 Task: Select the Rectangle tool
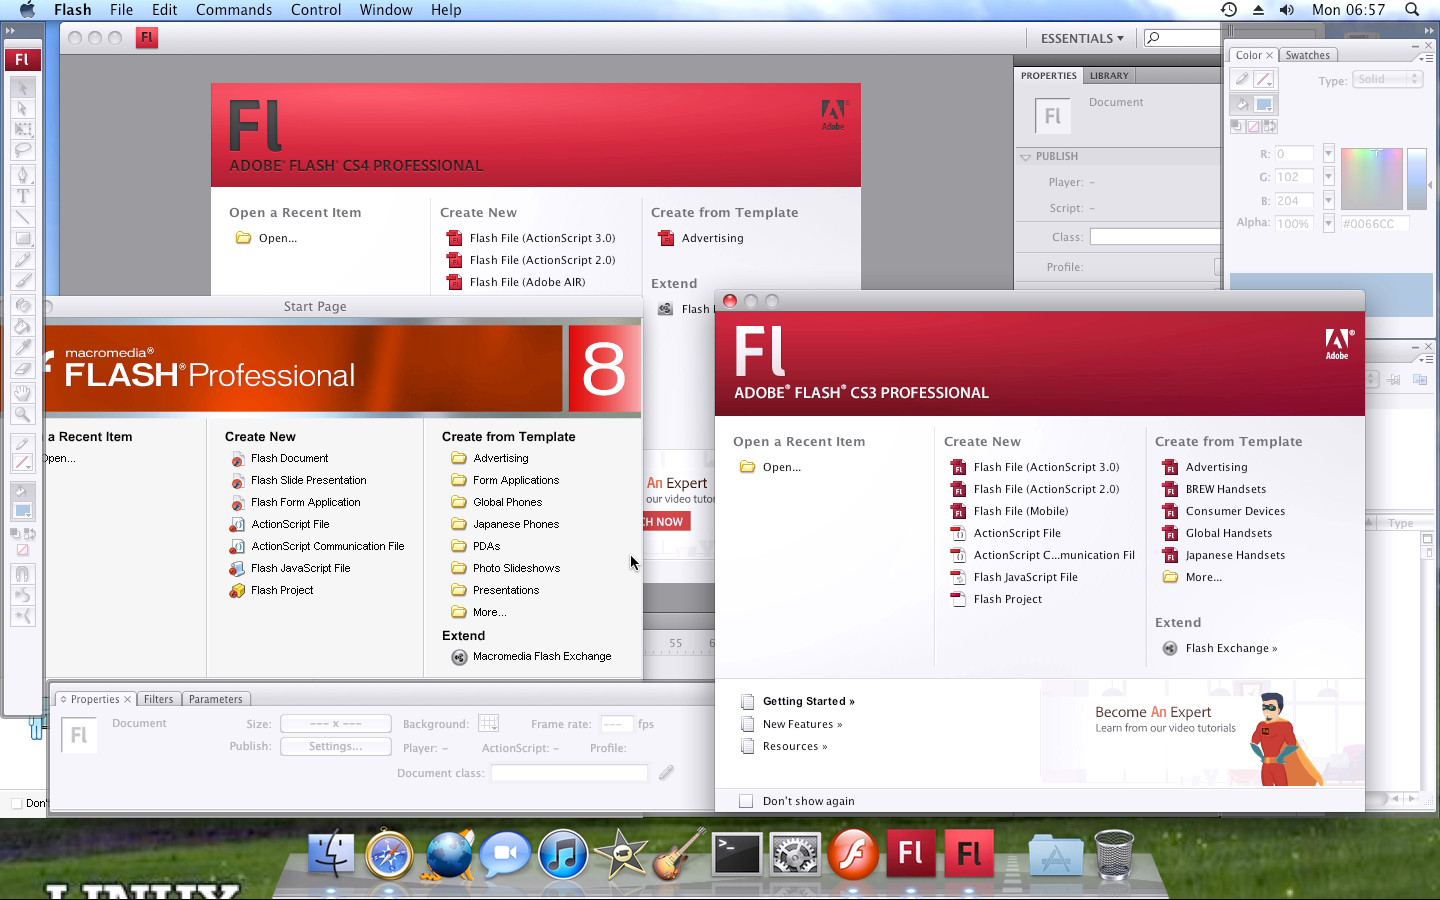point(22,238)
